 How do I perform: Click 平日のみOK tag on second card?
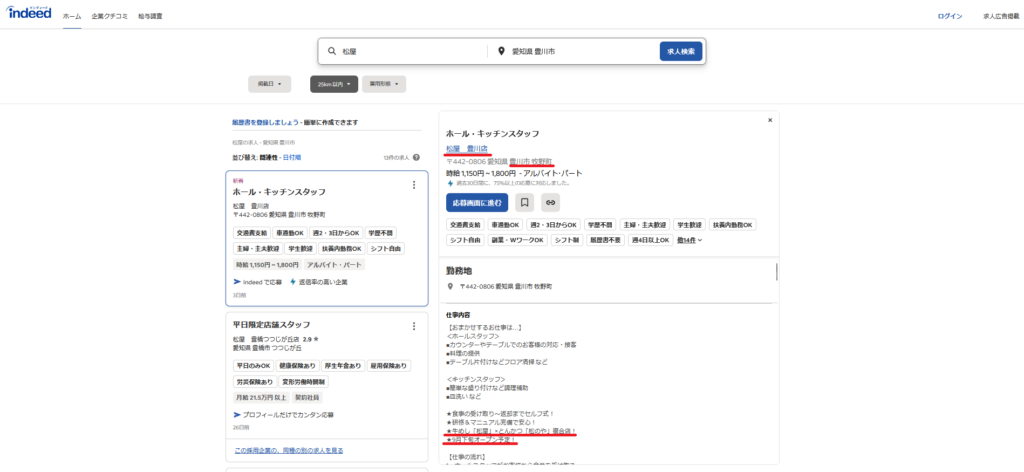(253, 366)
